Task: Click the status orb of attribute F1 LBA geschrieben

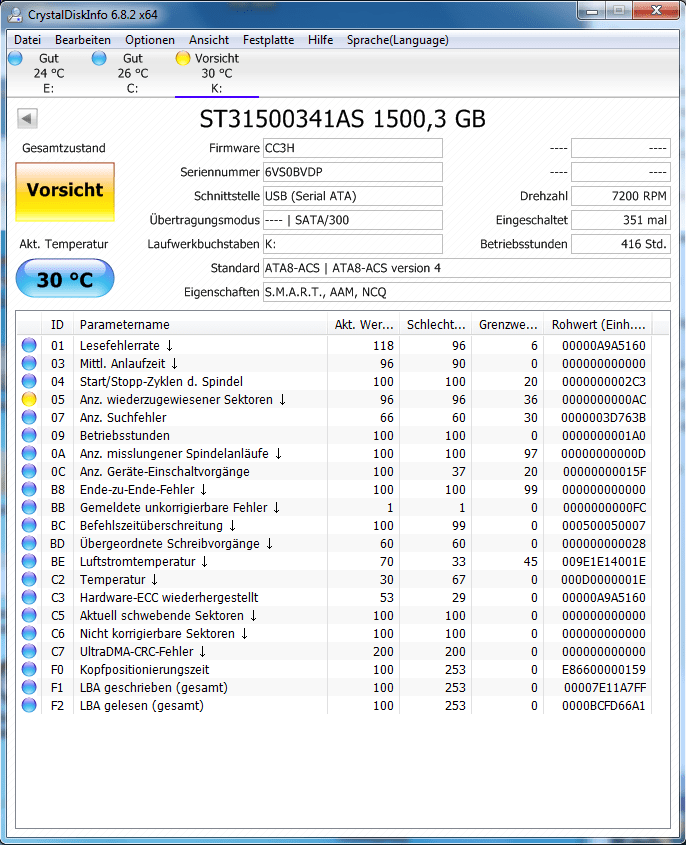Action: click(x=29, y=687)
